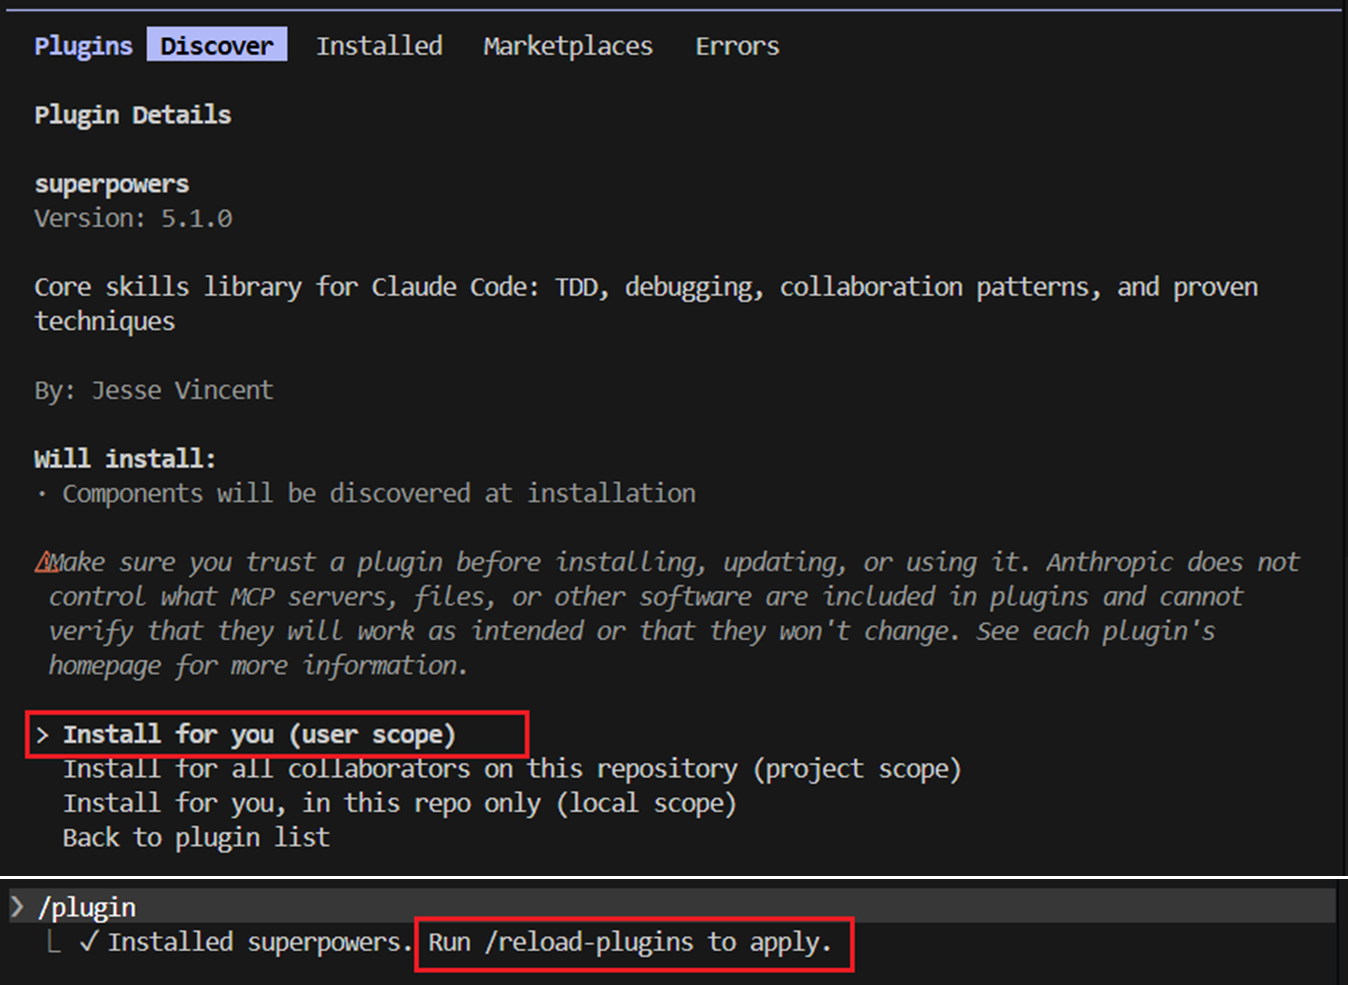Image resolution: width=1348 pixels, height=985 pixels.
Task: Open the Marketplaces tab
Action: [568, 46]
